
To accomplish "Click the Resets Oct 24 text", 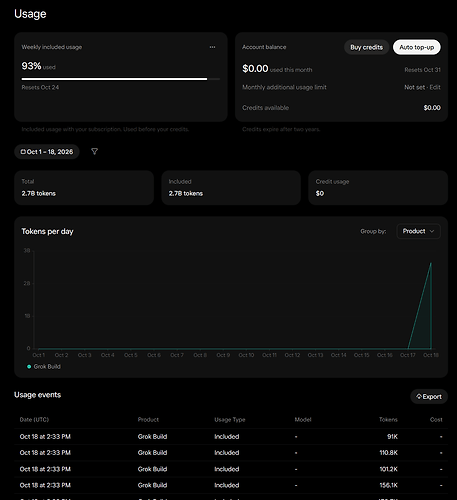I will 40,87.
